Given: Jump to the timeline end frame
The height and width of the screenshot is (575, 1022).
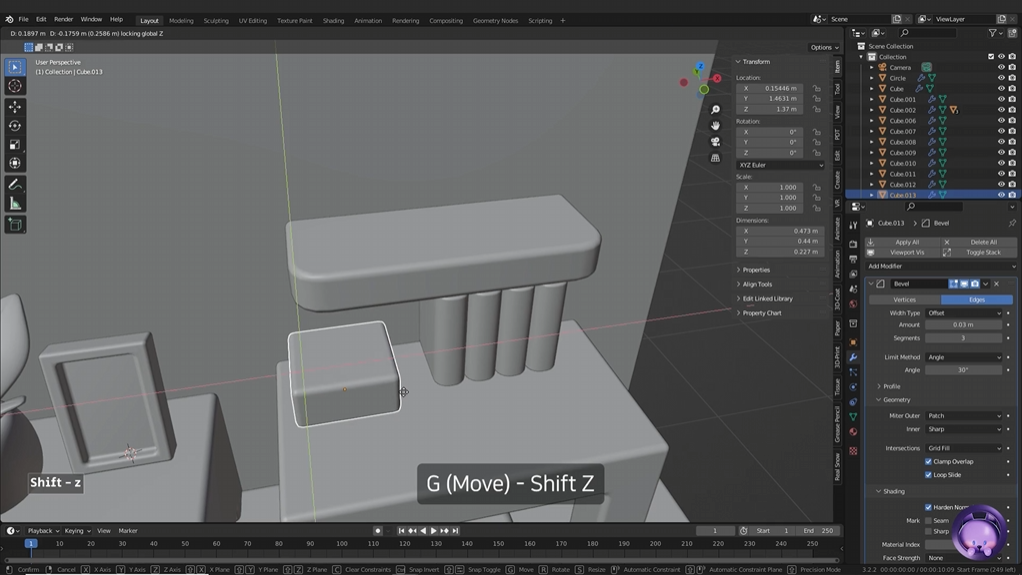Looking at the screenshot, I should point(456,531).
